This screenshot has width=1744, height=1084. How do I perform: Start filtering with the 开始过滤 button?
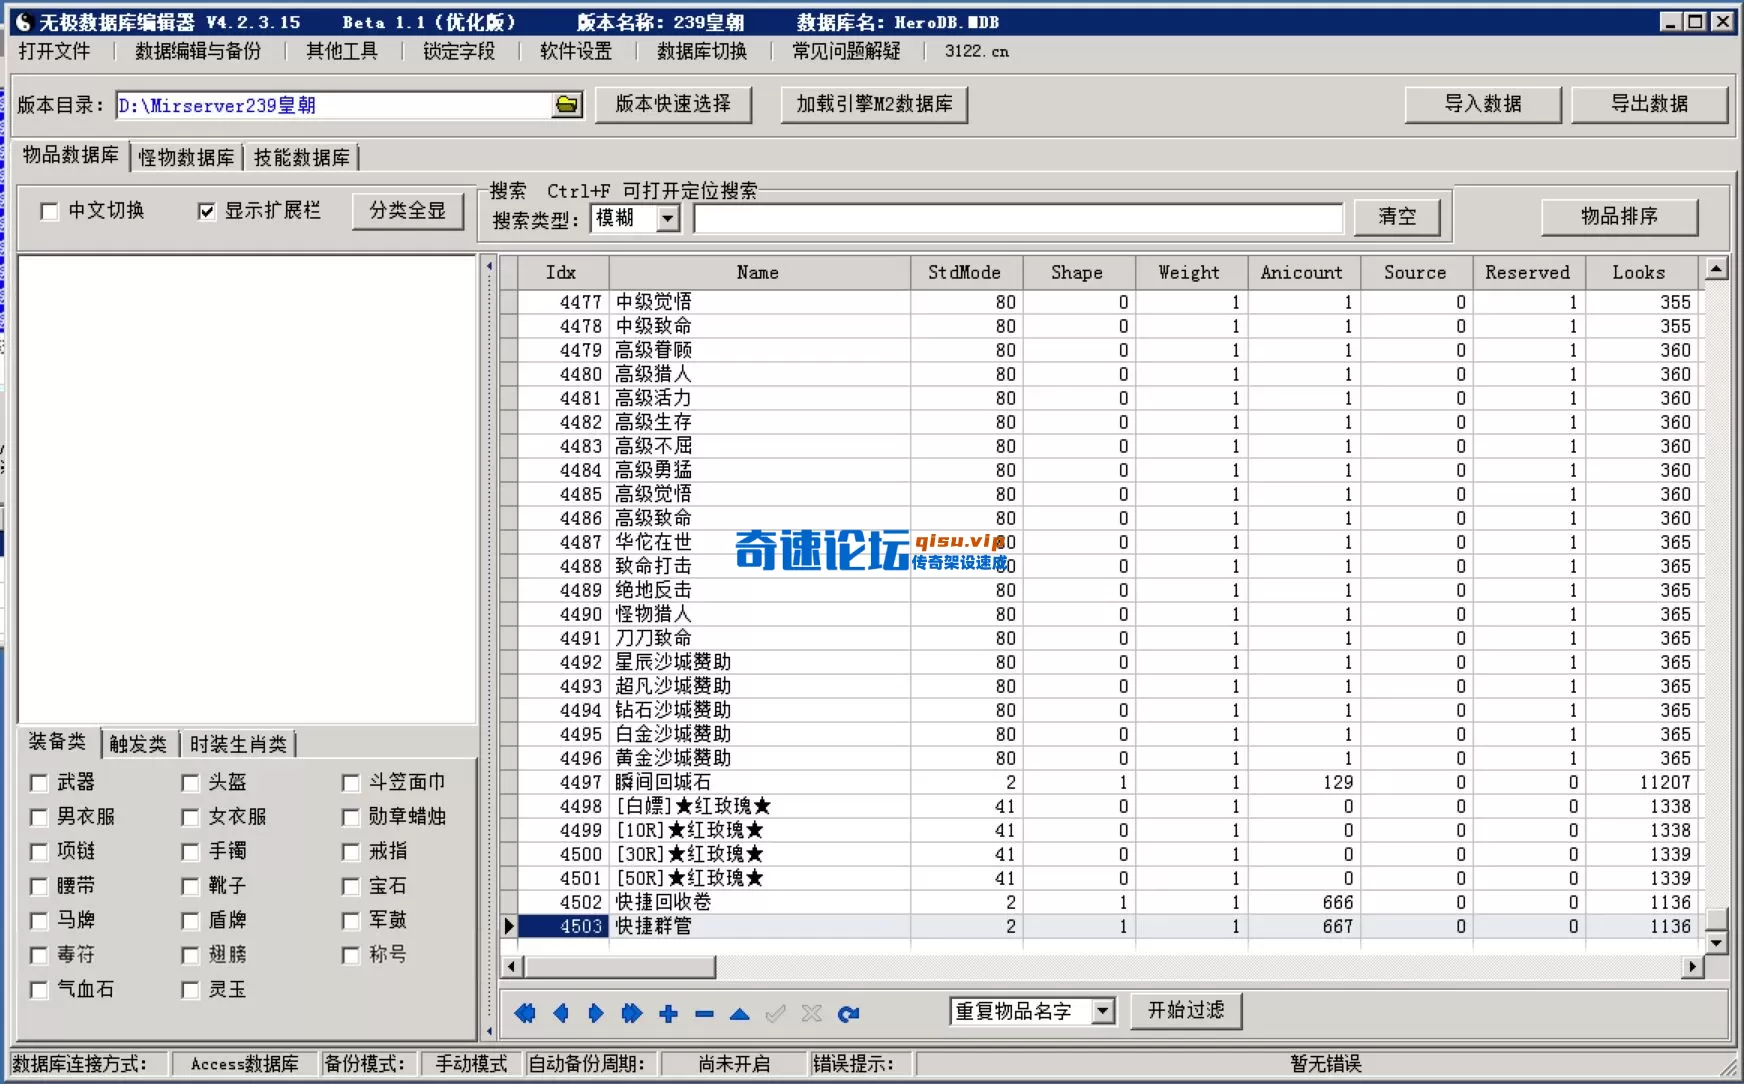[1186, 1010]
